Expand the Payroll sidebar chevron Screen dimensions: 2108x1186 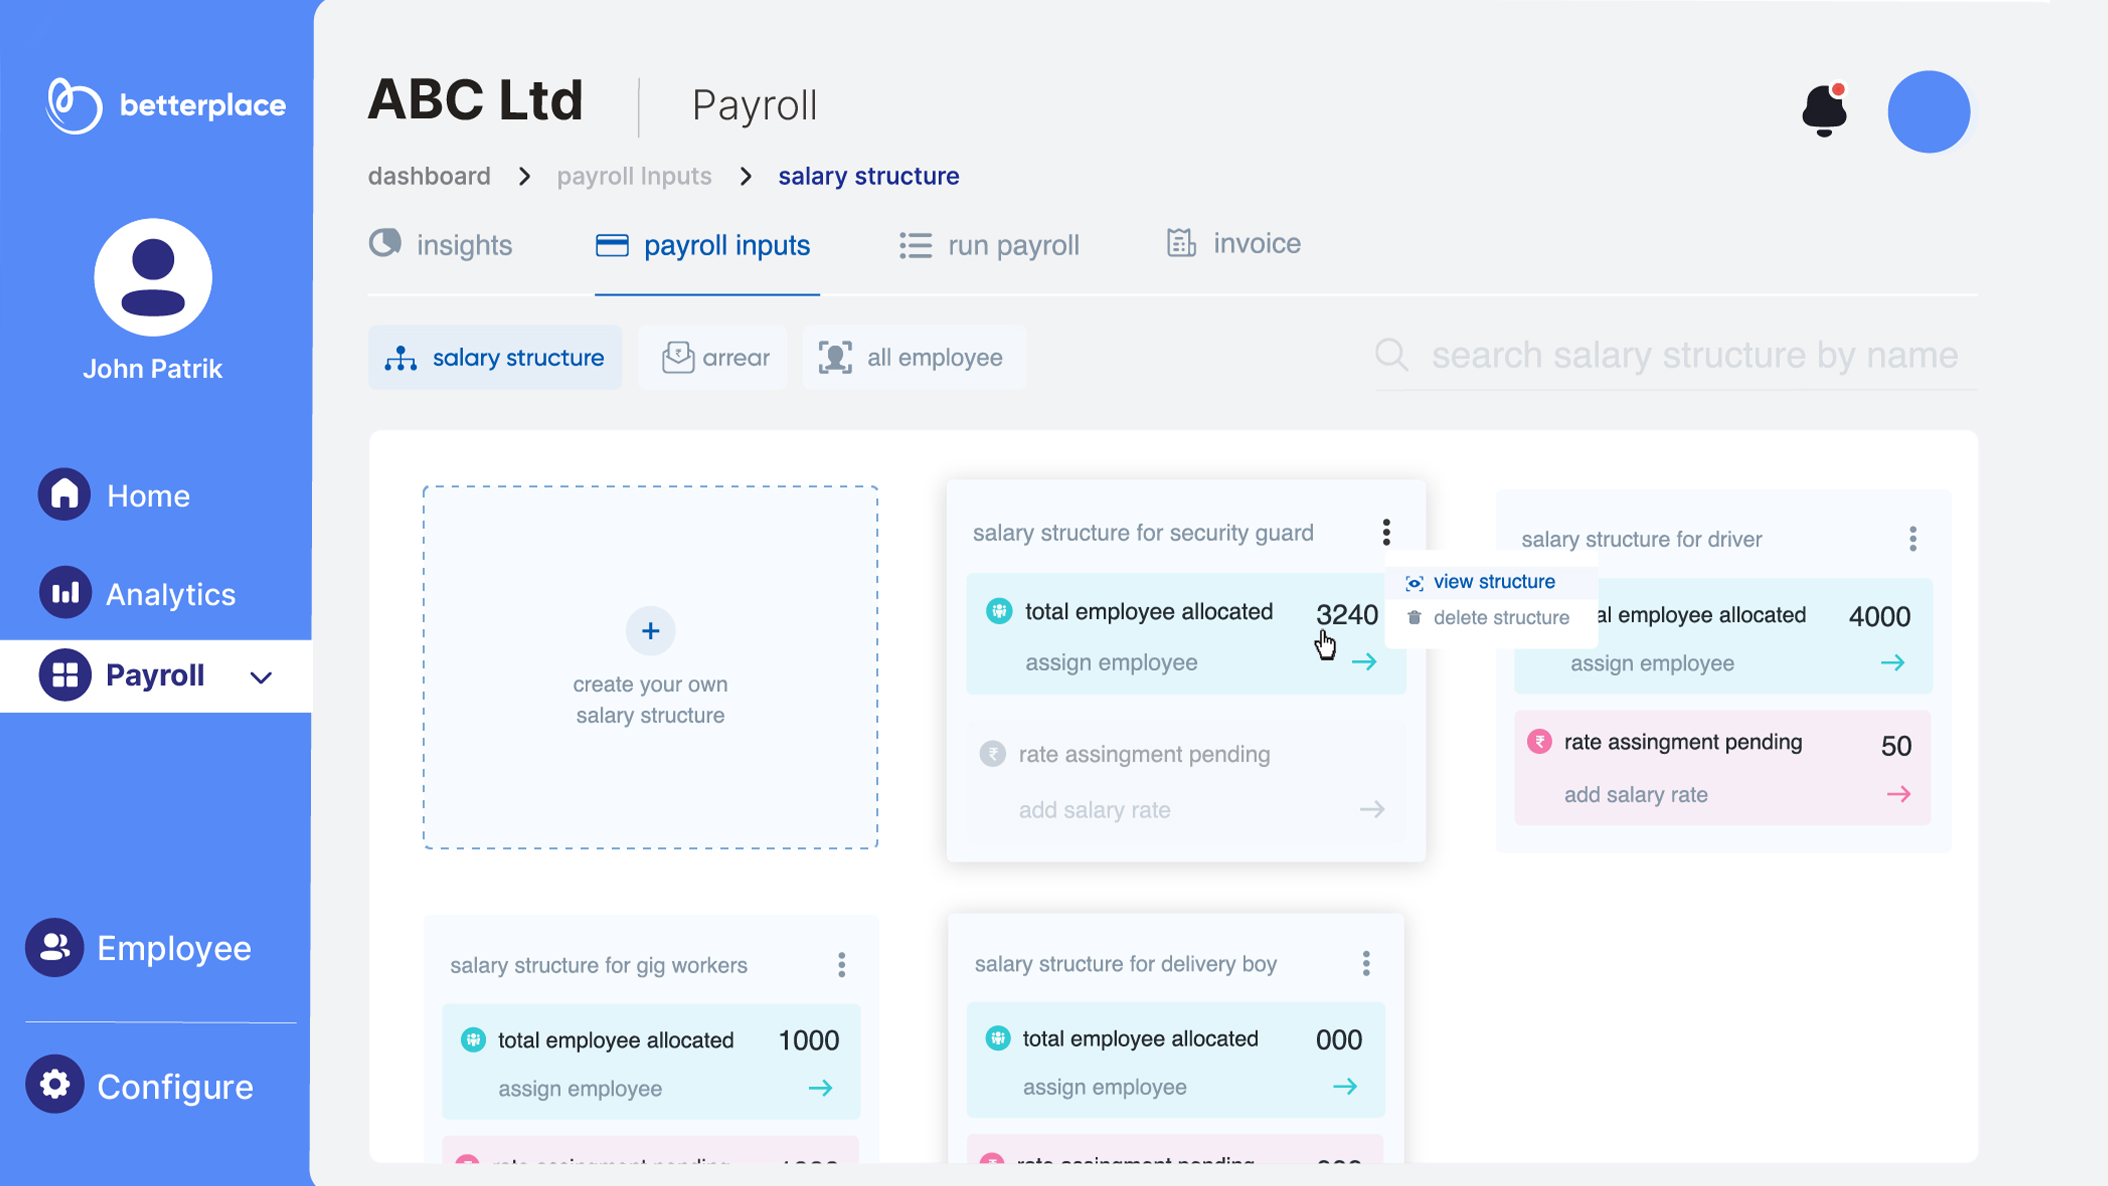261,677
